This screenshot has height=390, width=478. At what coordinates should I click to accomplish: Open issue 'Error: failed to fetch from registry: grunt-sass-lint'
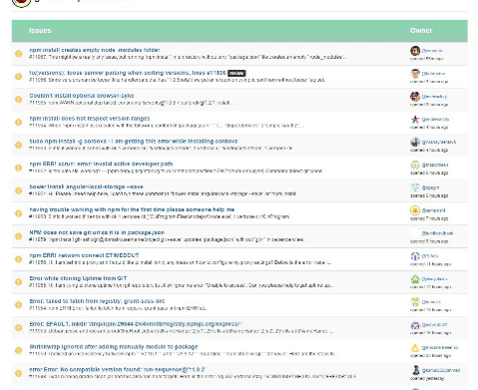pos(97,301)
